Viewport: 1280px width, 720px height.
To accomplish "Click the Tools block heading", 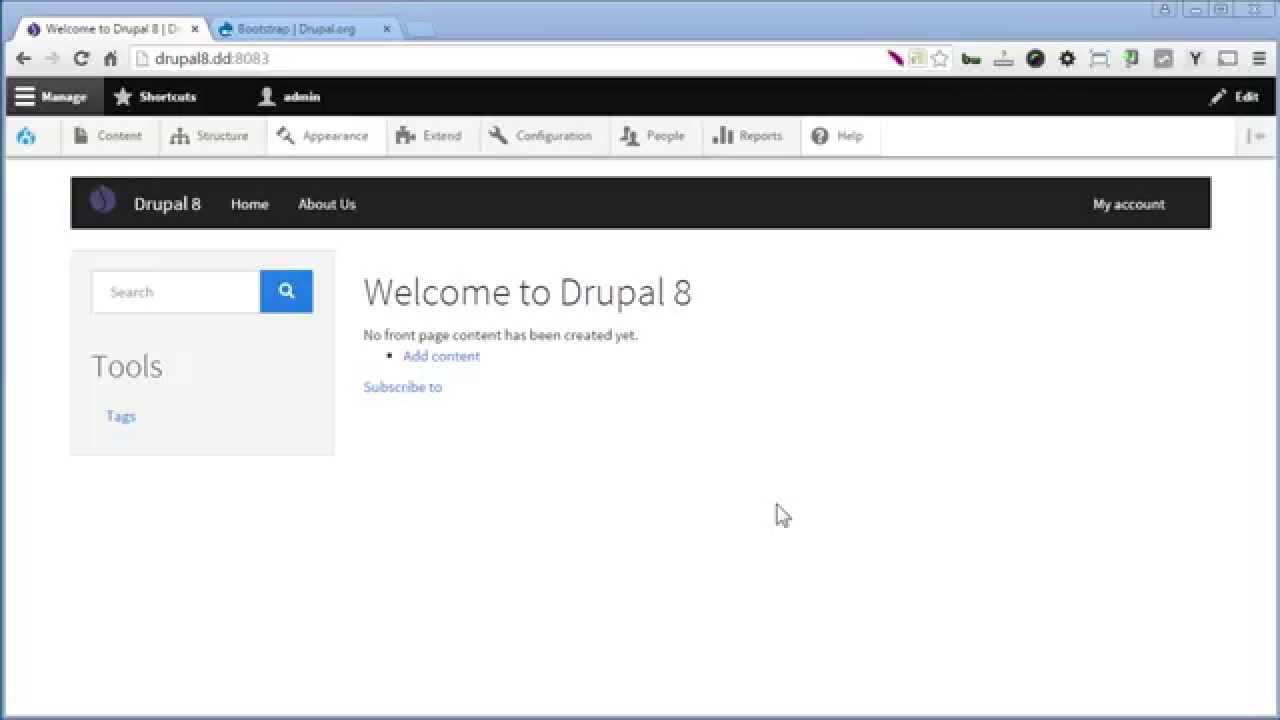I will click(127, 366).
